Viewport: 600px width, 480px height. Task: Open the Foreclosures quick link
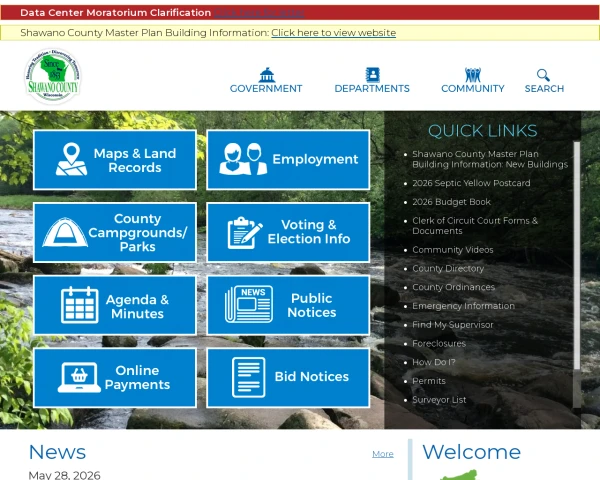coord(439,344)
